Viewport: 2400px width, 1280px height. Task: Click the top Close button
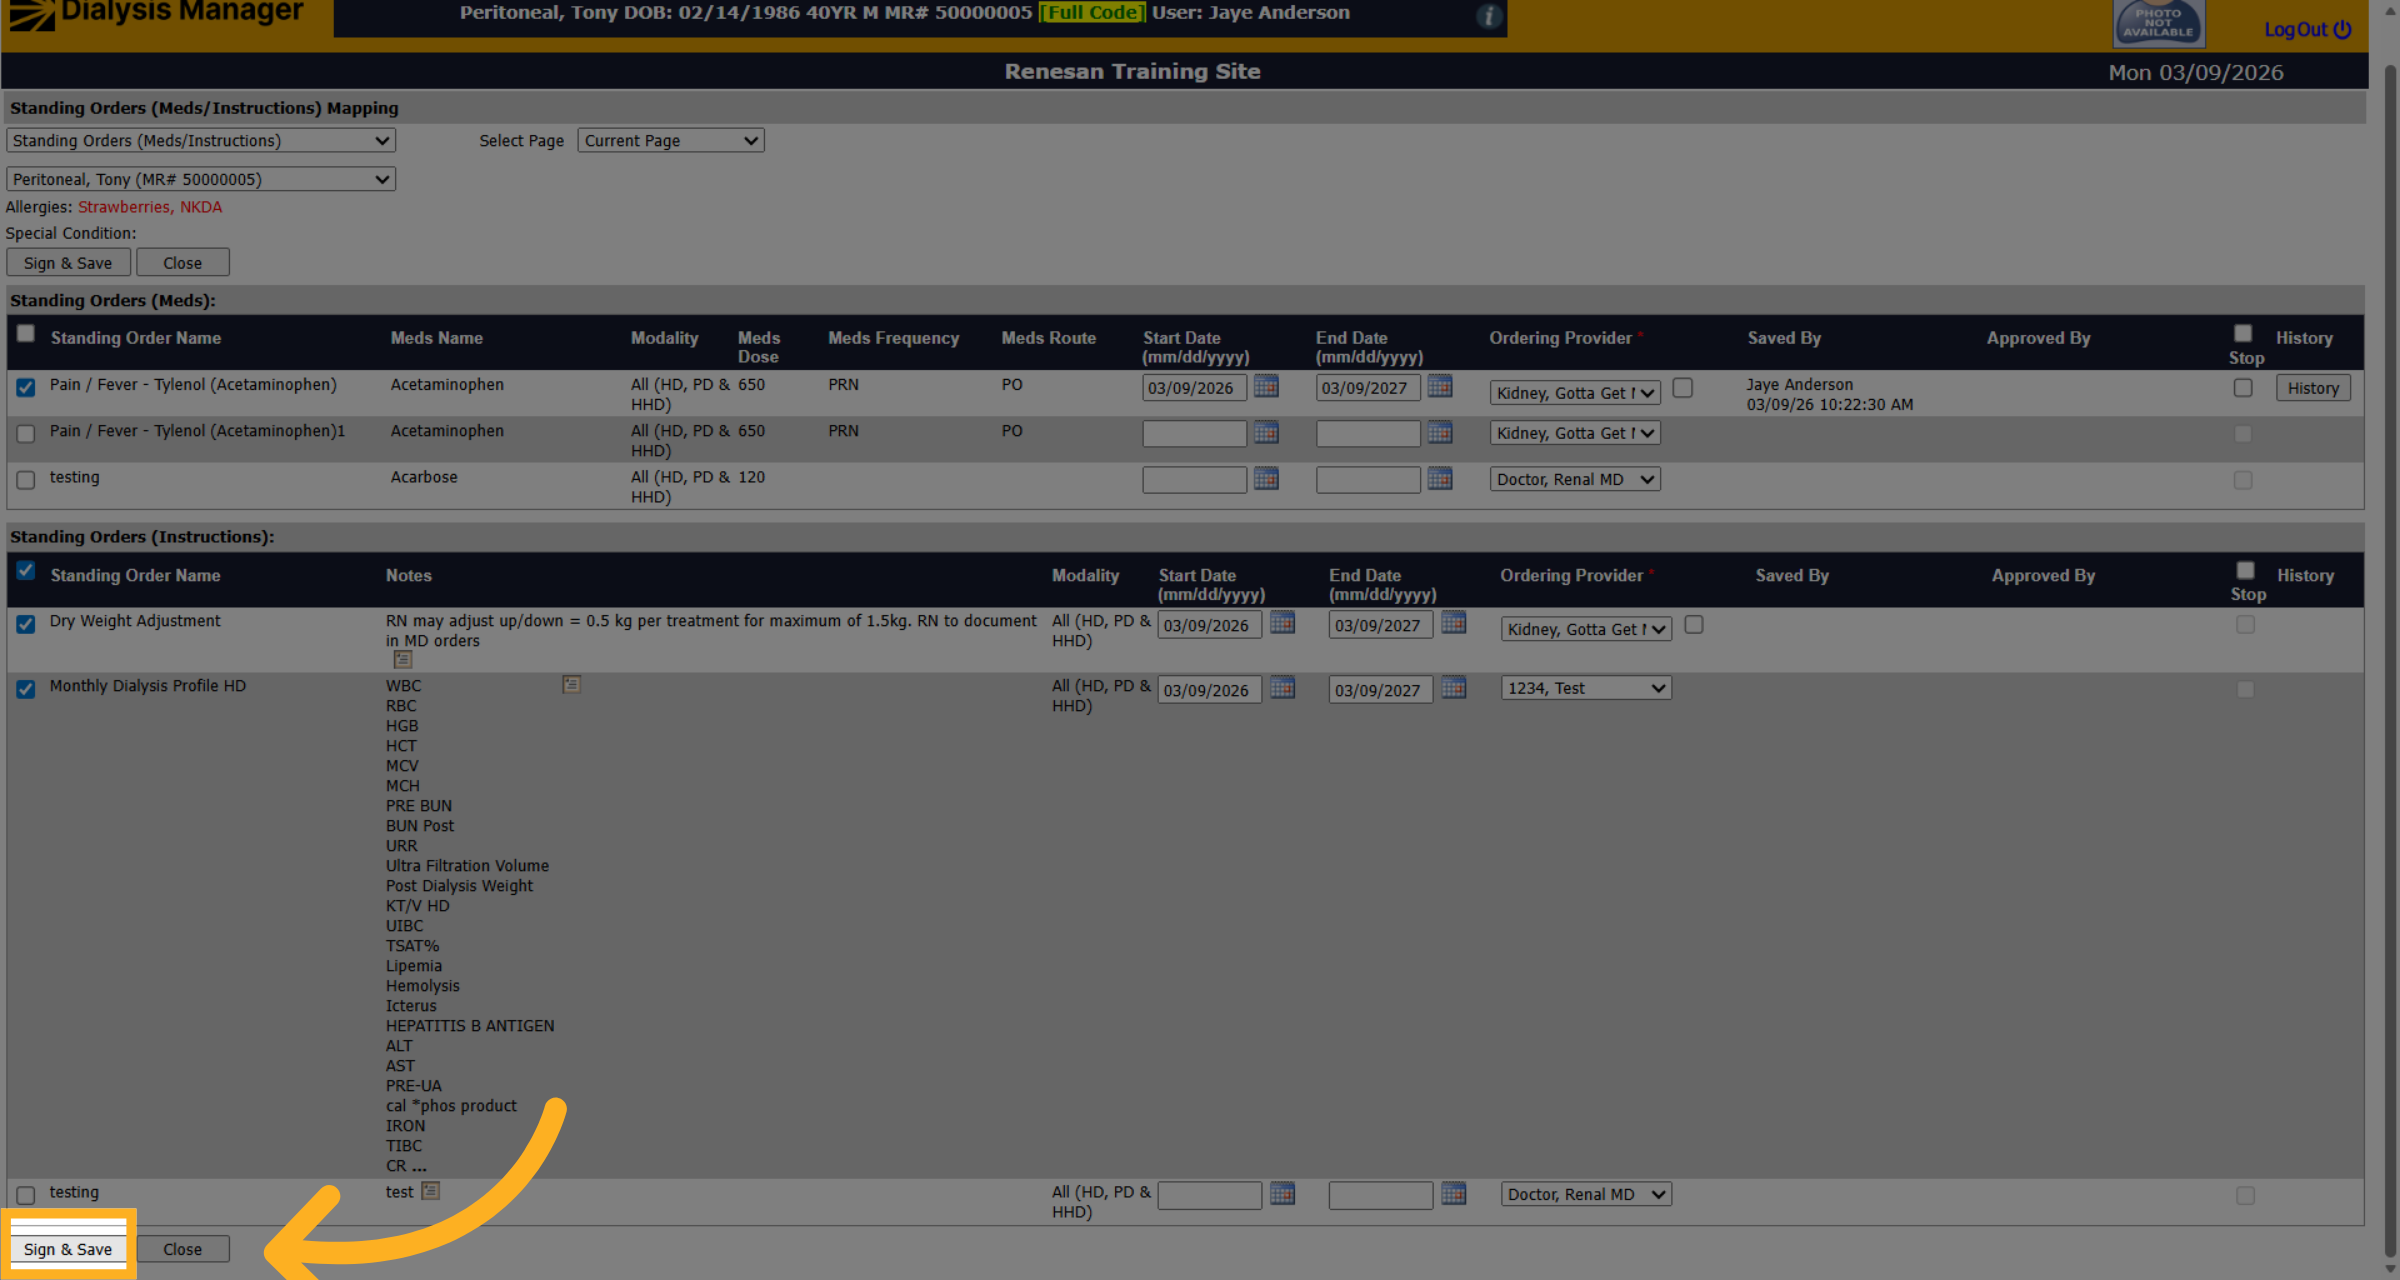point(183,263)
